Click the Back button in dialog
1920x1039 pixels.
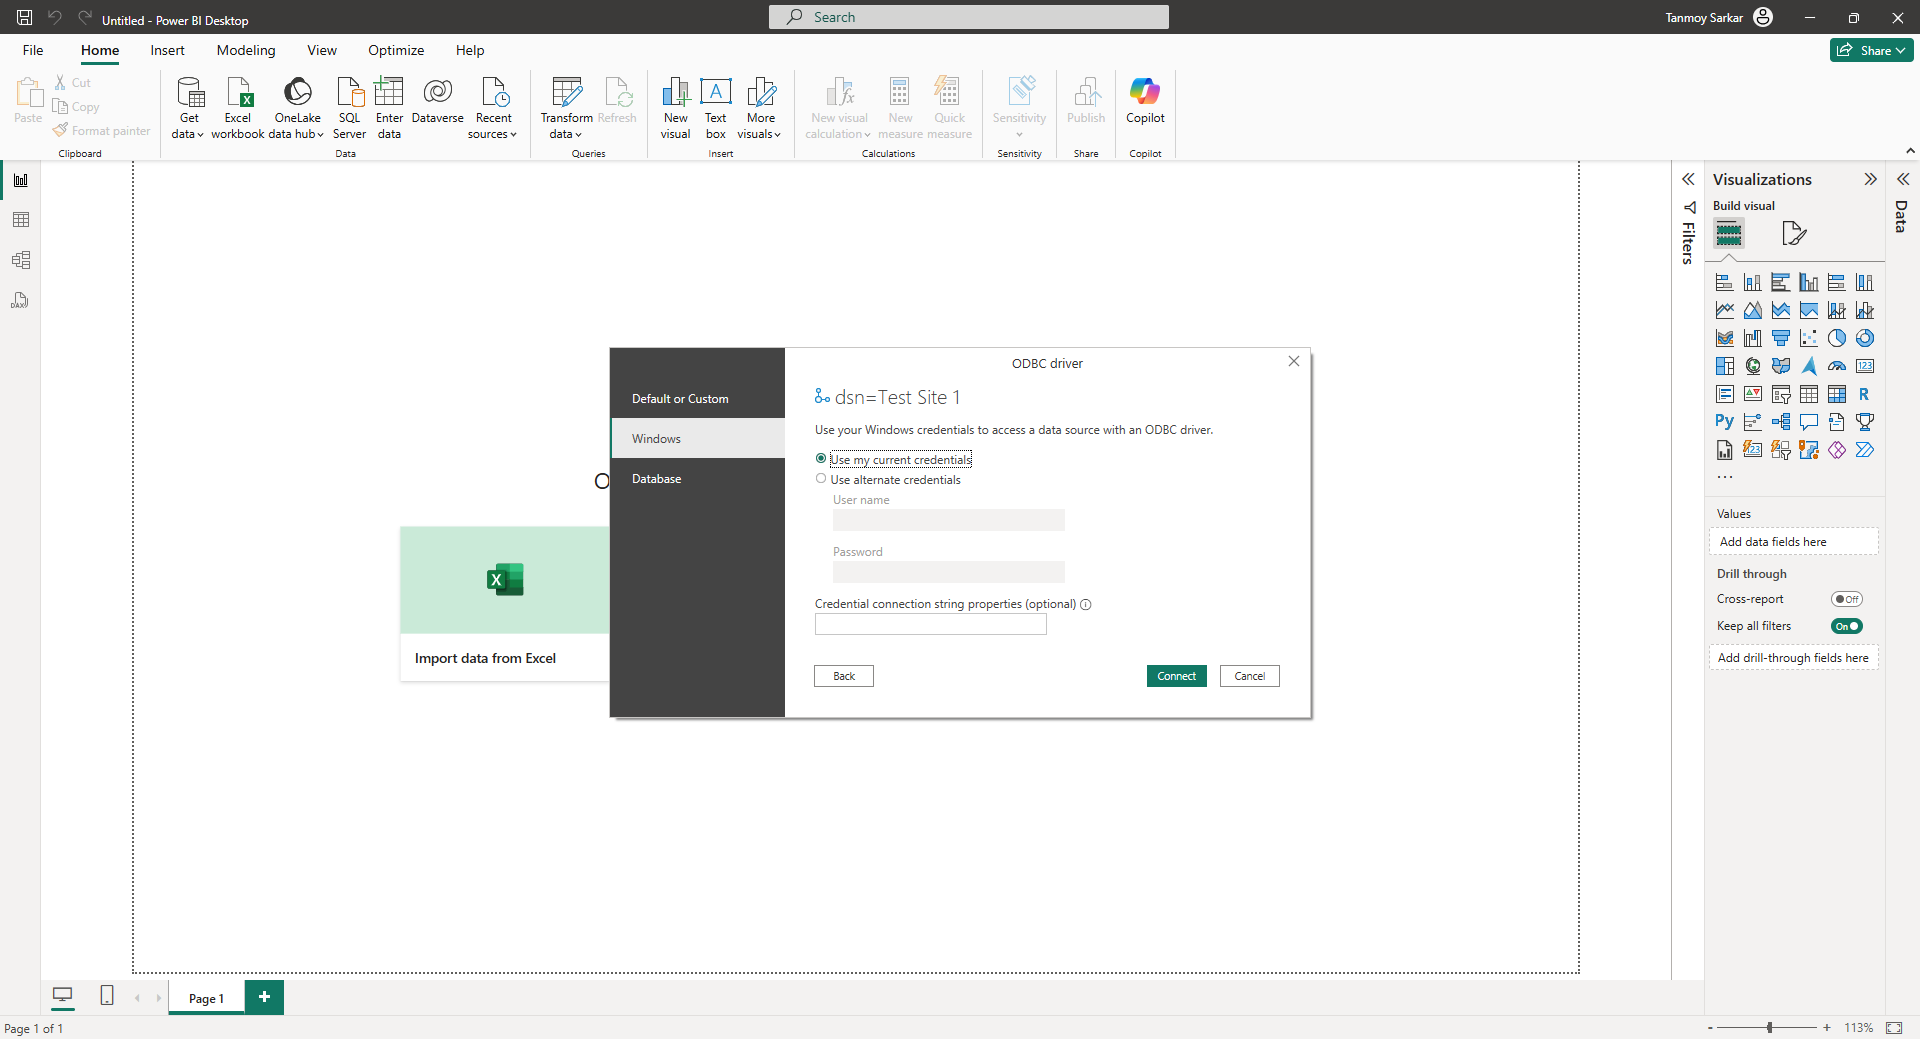[843, 676]
